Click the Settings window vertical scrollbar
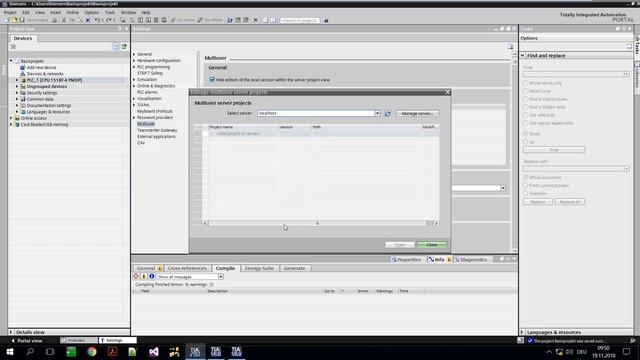 [514, 152]
